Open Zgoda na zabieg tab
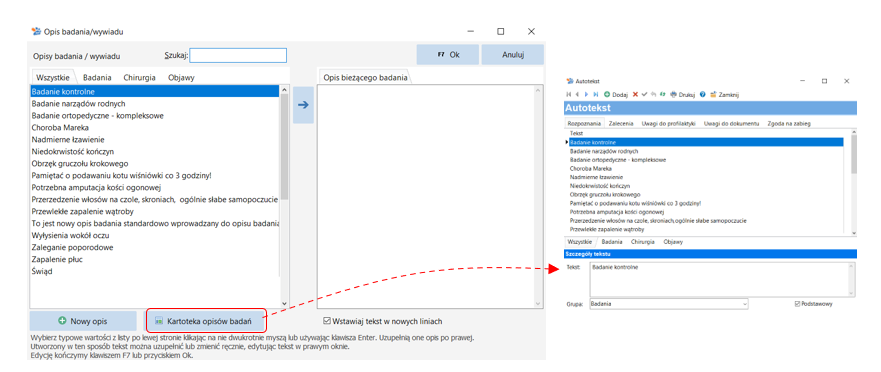The height and width of the screenshot is (372, 881). pyautogui.click(x=789, y=123)
